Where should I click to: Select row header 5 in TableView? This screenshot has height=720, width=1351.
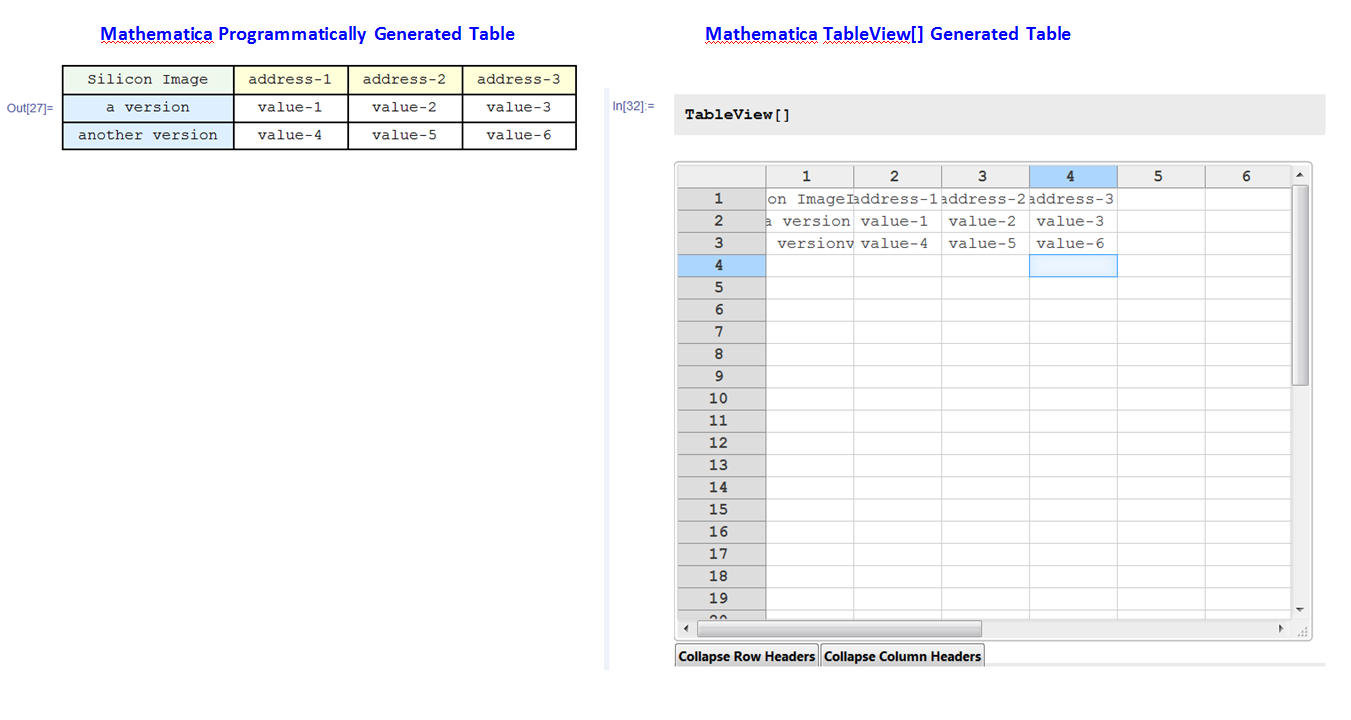(x=722, y=287)
